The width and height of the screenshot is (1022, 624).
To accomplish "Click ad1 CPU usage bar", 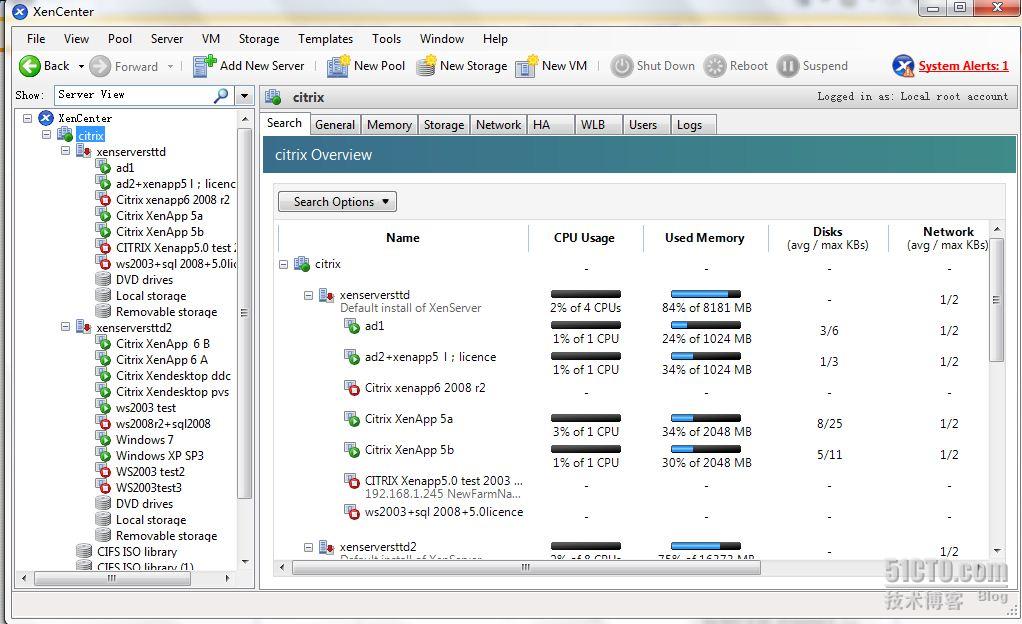I will [585, 325].
